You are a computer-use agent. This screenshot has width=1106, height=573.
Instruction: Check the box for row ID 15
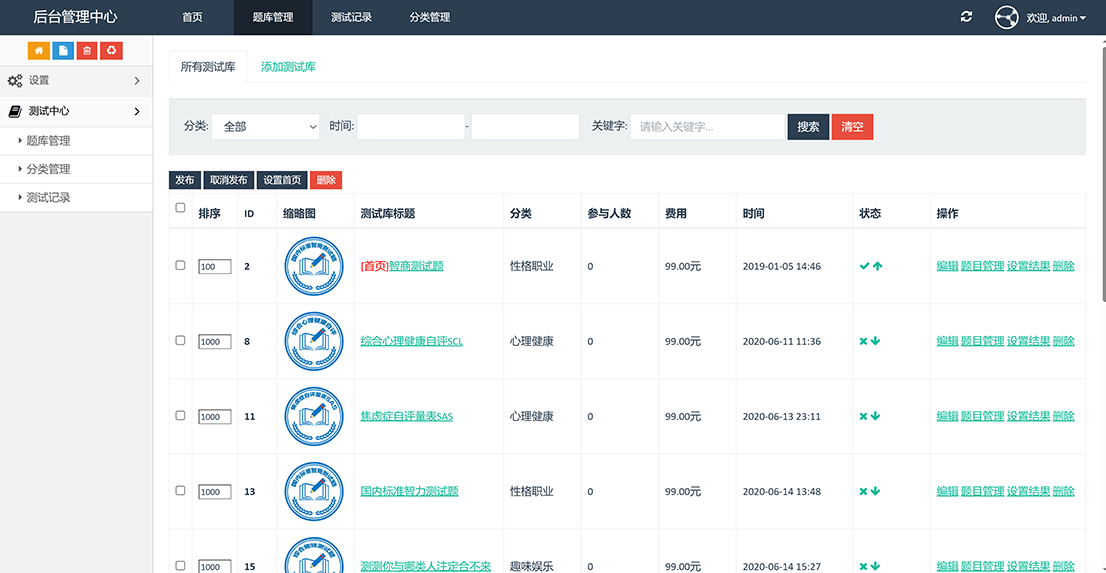click(x=180, y=565)
